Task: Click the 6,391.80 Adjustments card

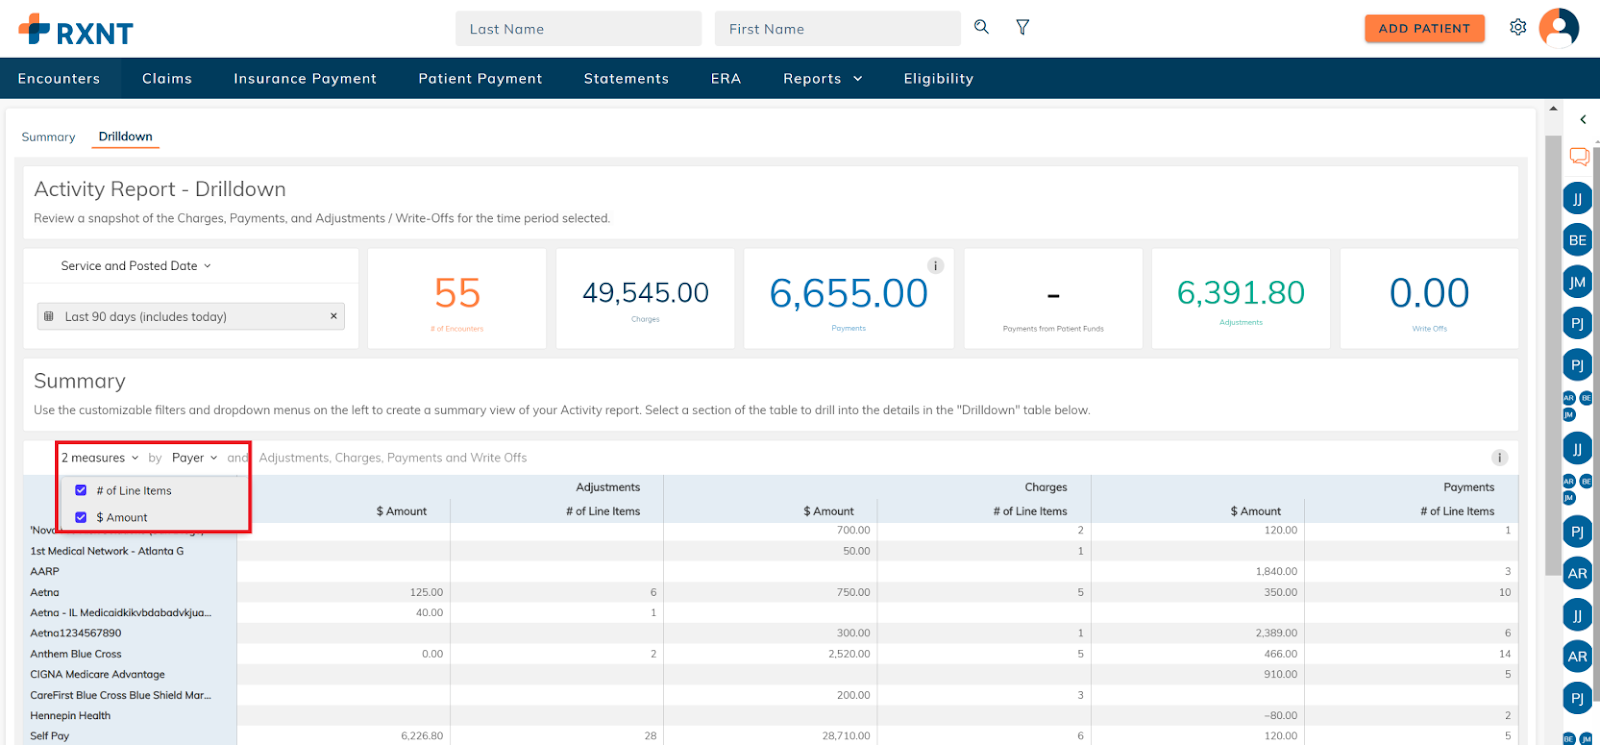Action: (1241, 298)
